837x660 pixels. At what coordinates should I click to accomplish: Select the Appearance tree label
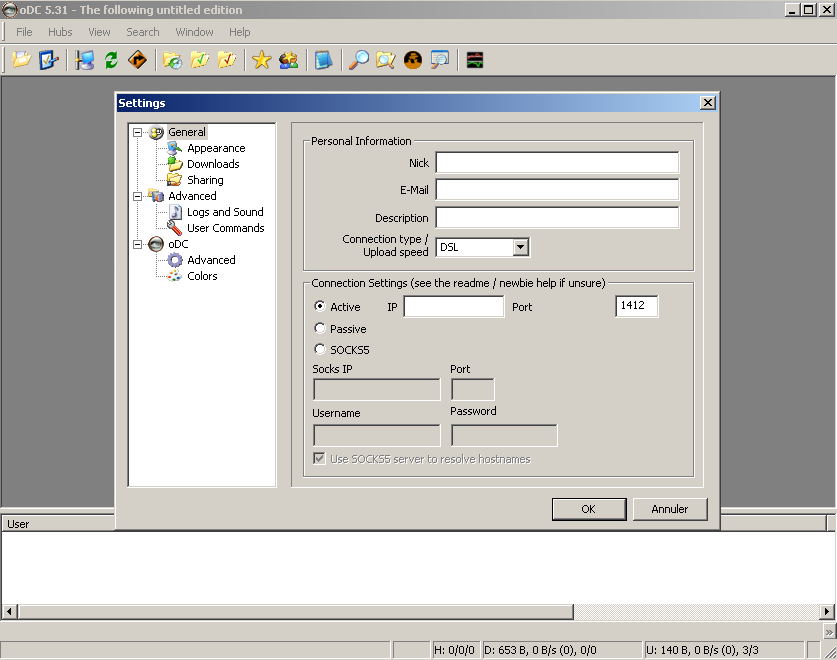click(x=216, y=148)
